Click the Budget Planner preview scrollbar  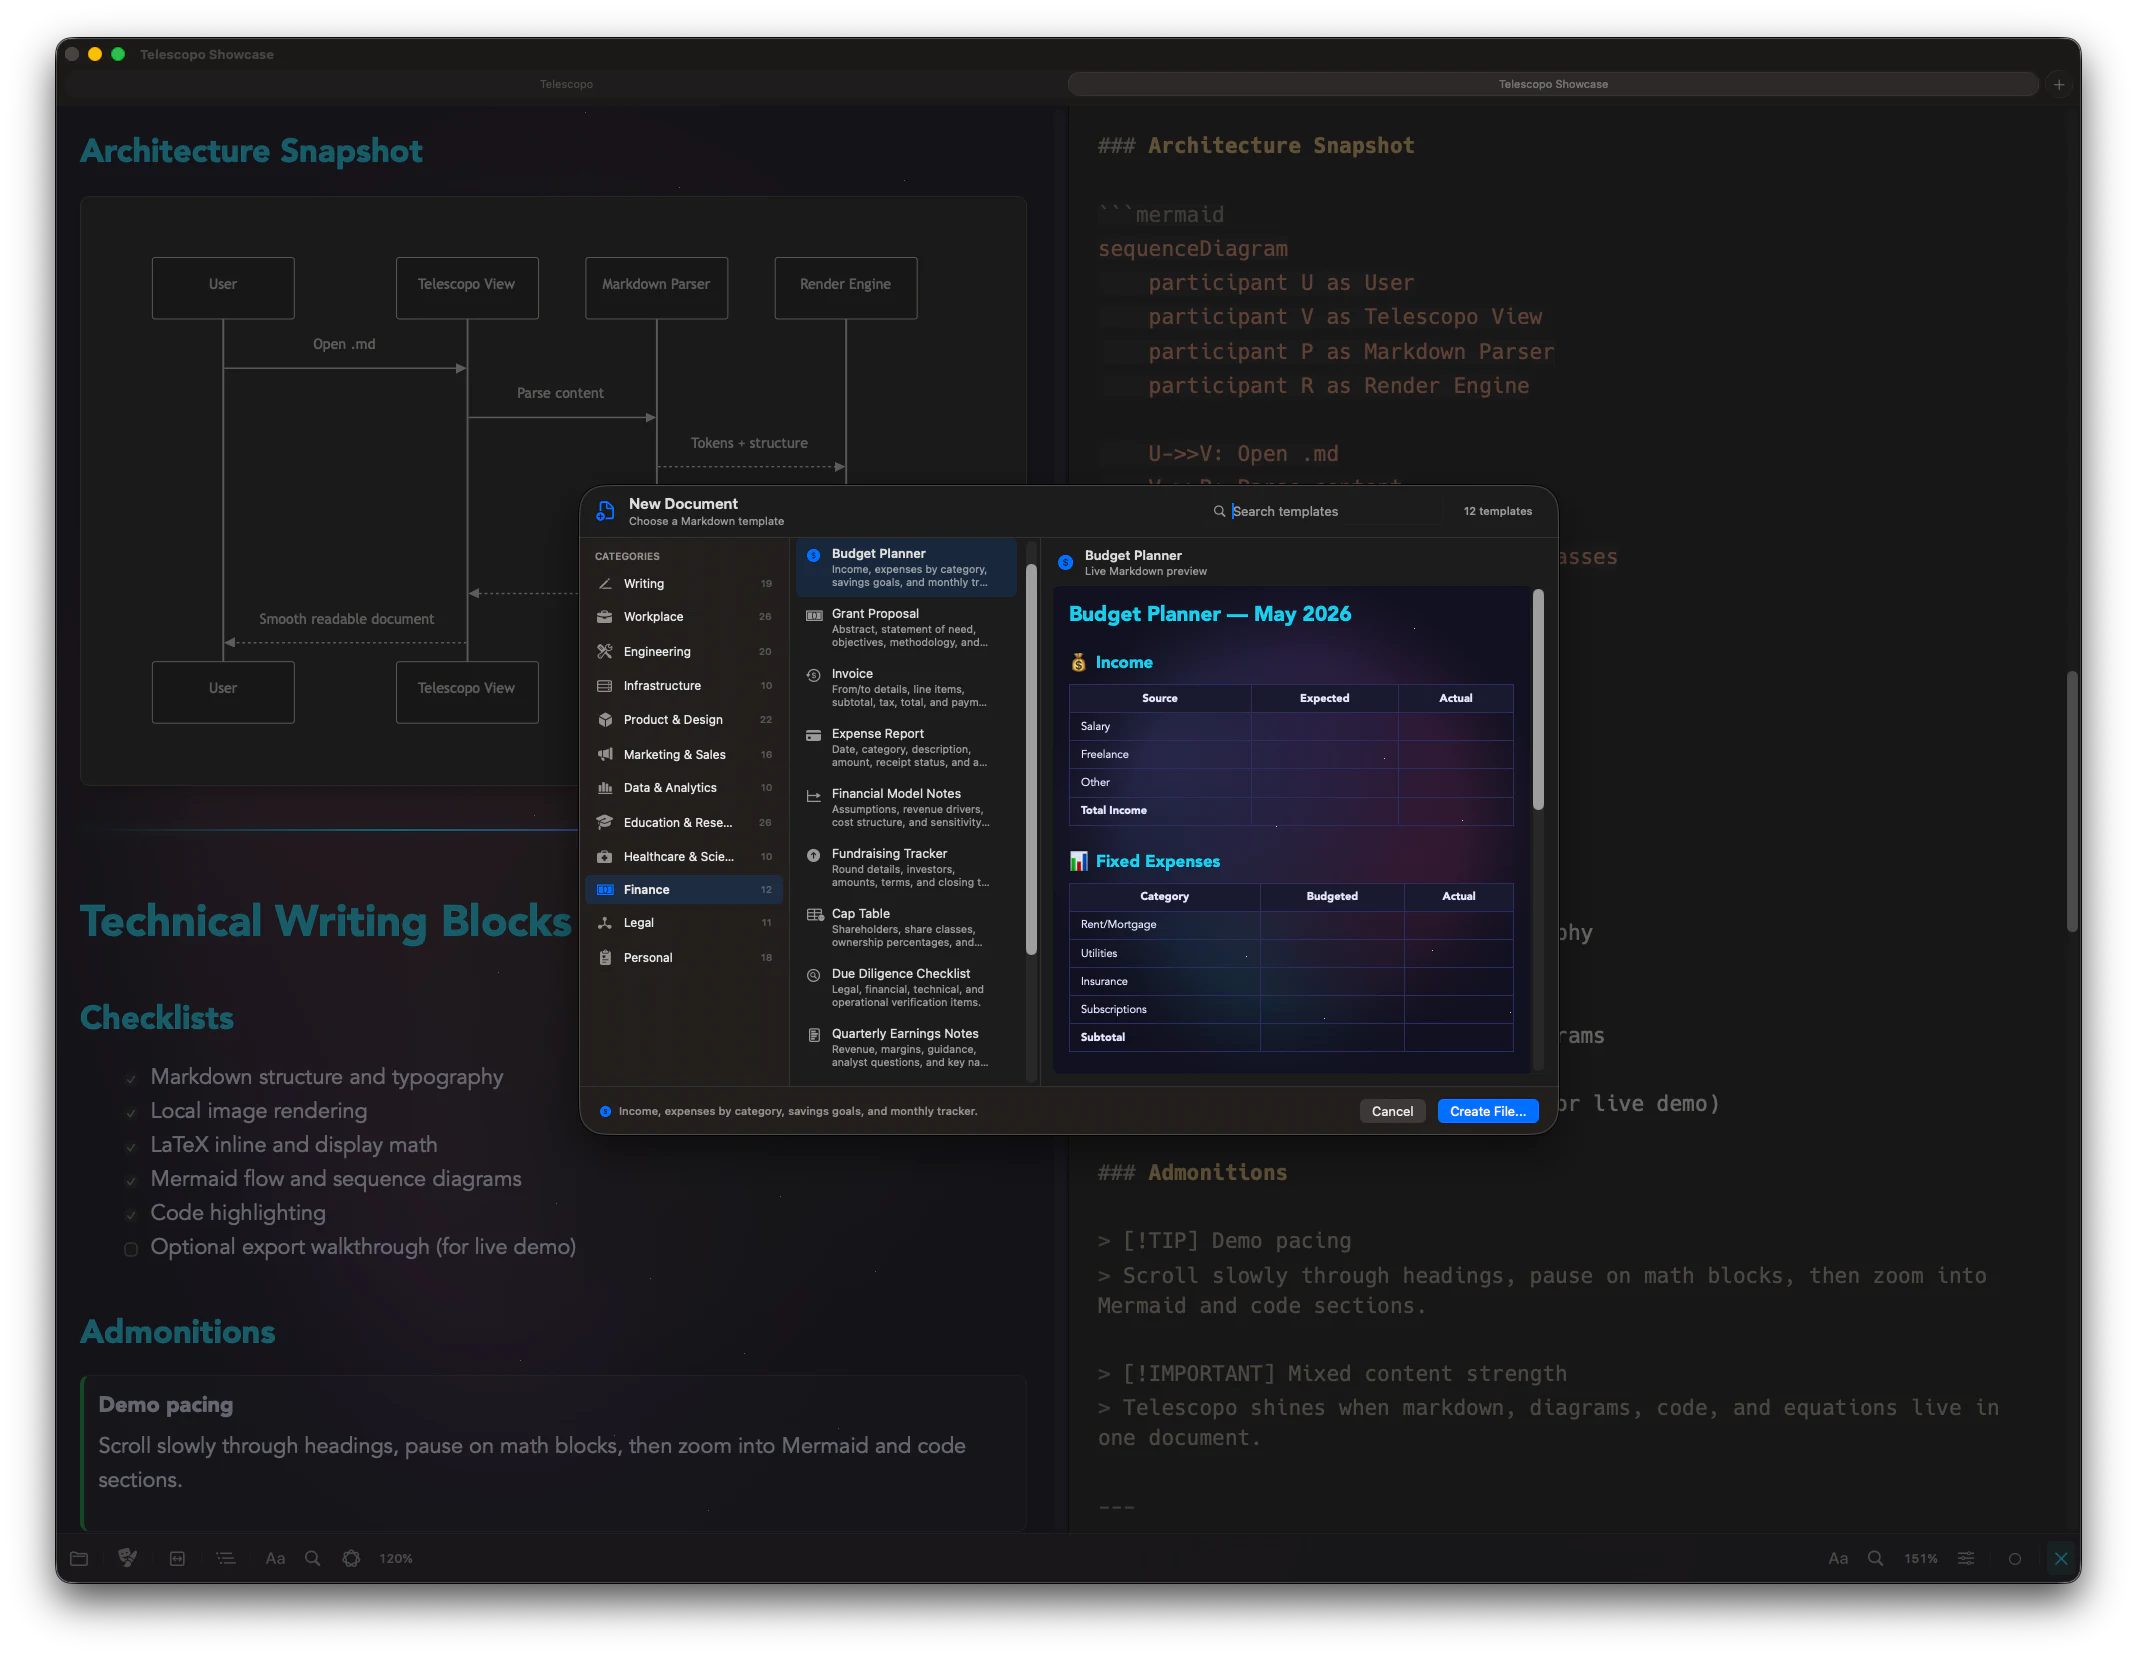click(1538, 700)
